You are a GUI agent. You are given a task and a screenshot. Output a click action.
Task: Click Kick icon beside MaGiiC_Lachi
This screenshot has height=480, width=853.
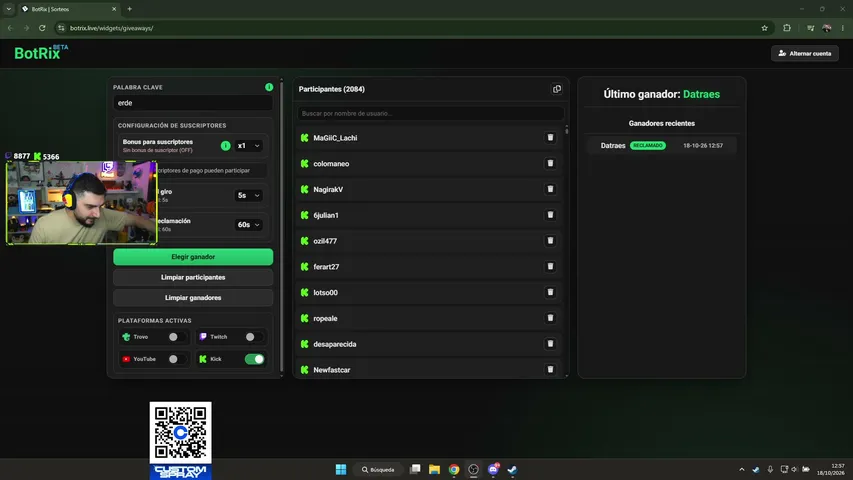point(305,138)
